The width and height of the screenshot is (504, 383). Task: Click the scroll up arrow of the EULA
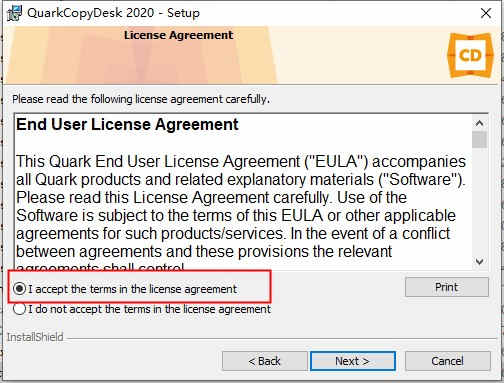[x=479, y=123]
